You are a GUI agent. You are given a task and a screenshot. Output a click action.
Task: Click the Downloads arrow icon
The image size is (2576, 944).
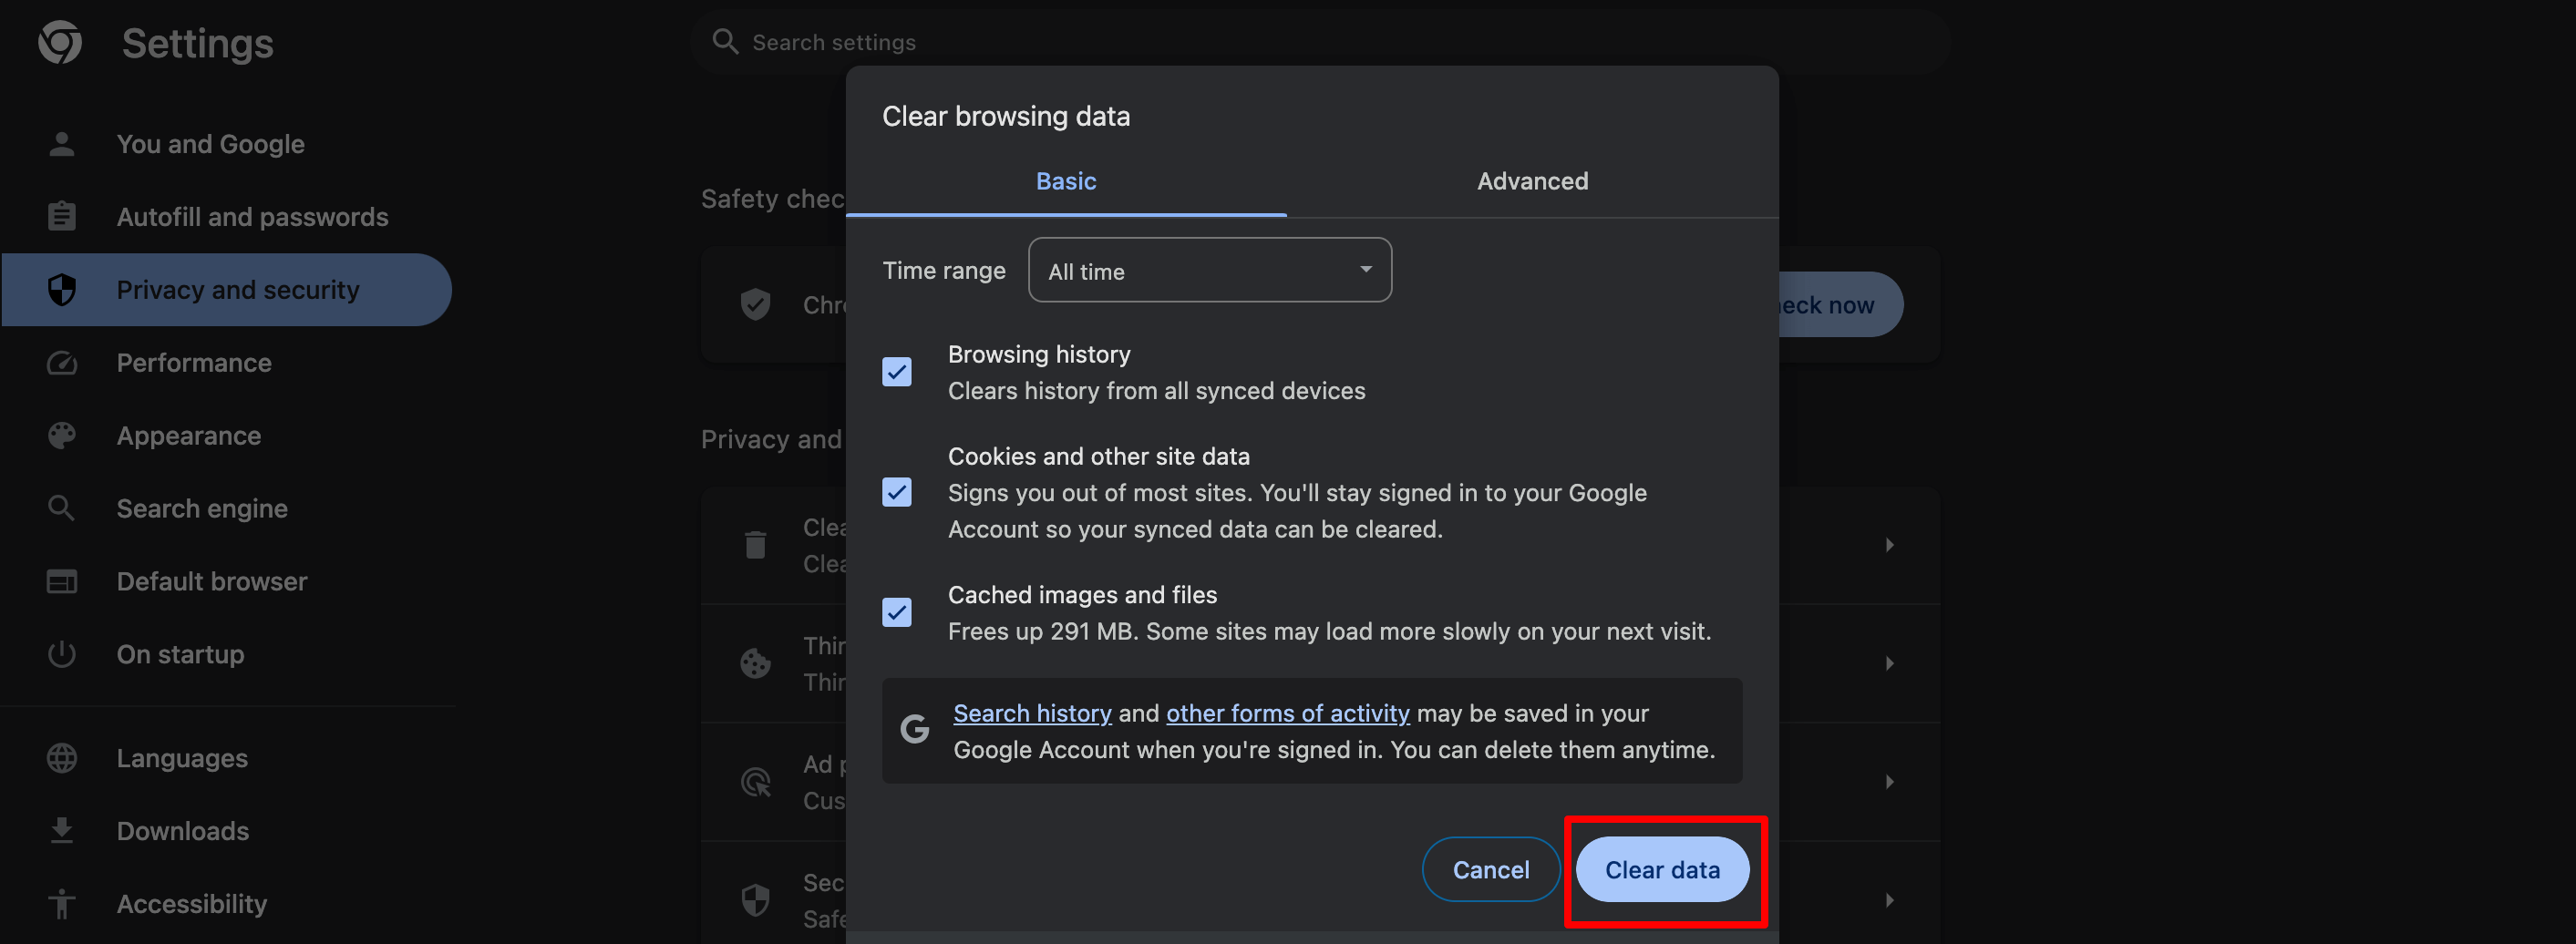click(62, 830)
